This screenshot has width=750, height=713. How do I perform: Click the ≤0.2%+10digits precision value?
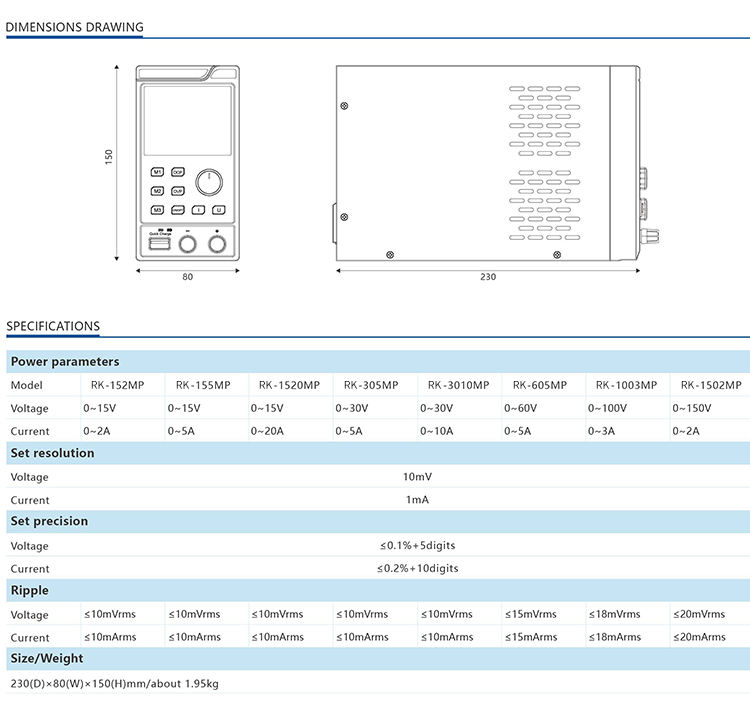418,569
